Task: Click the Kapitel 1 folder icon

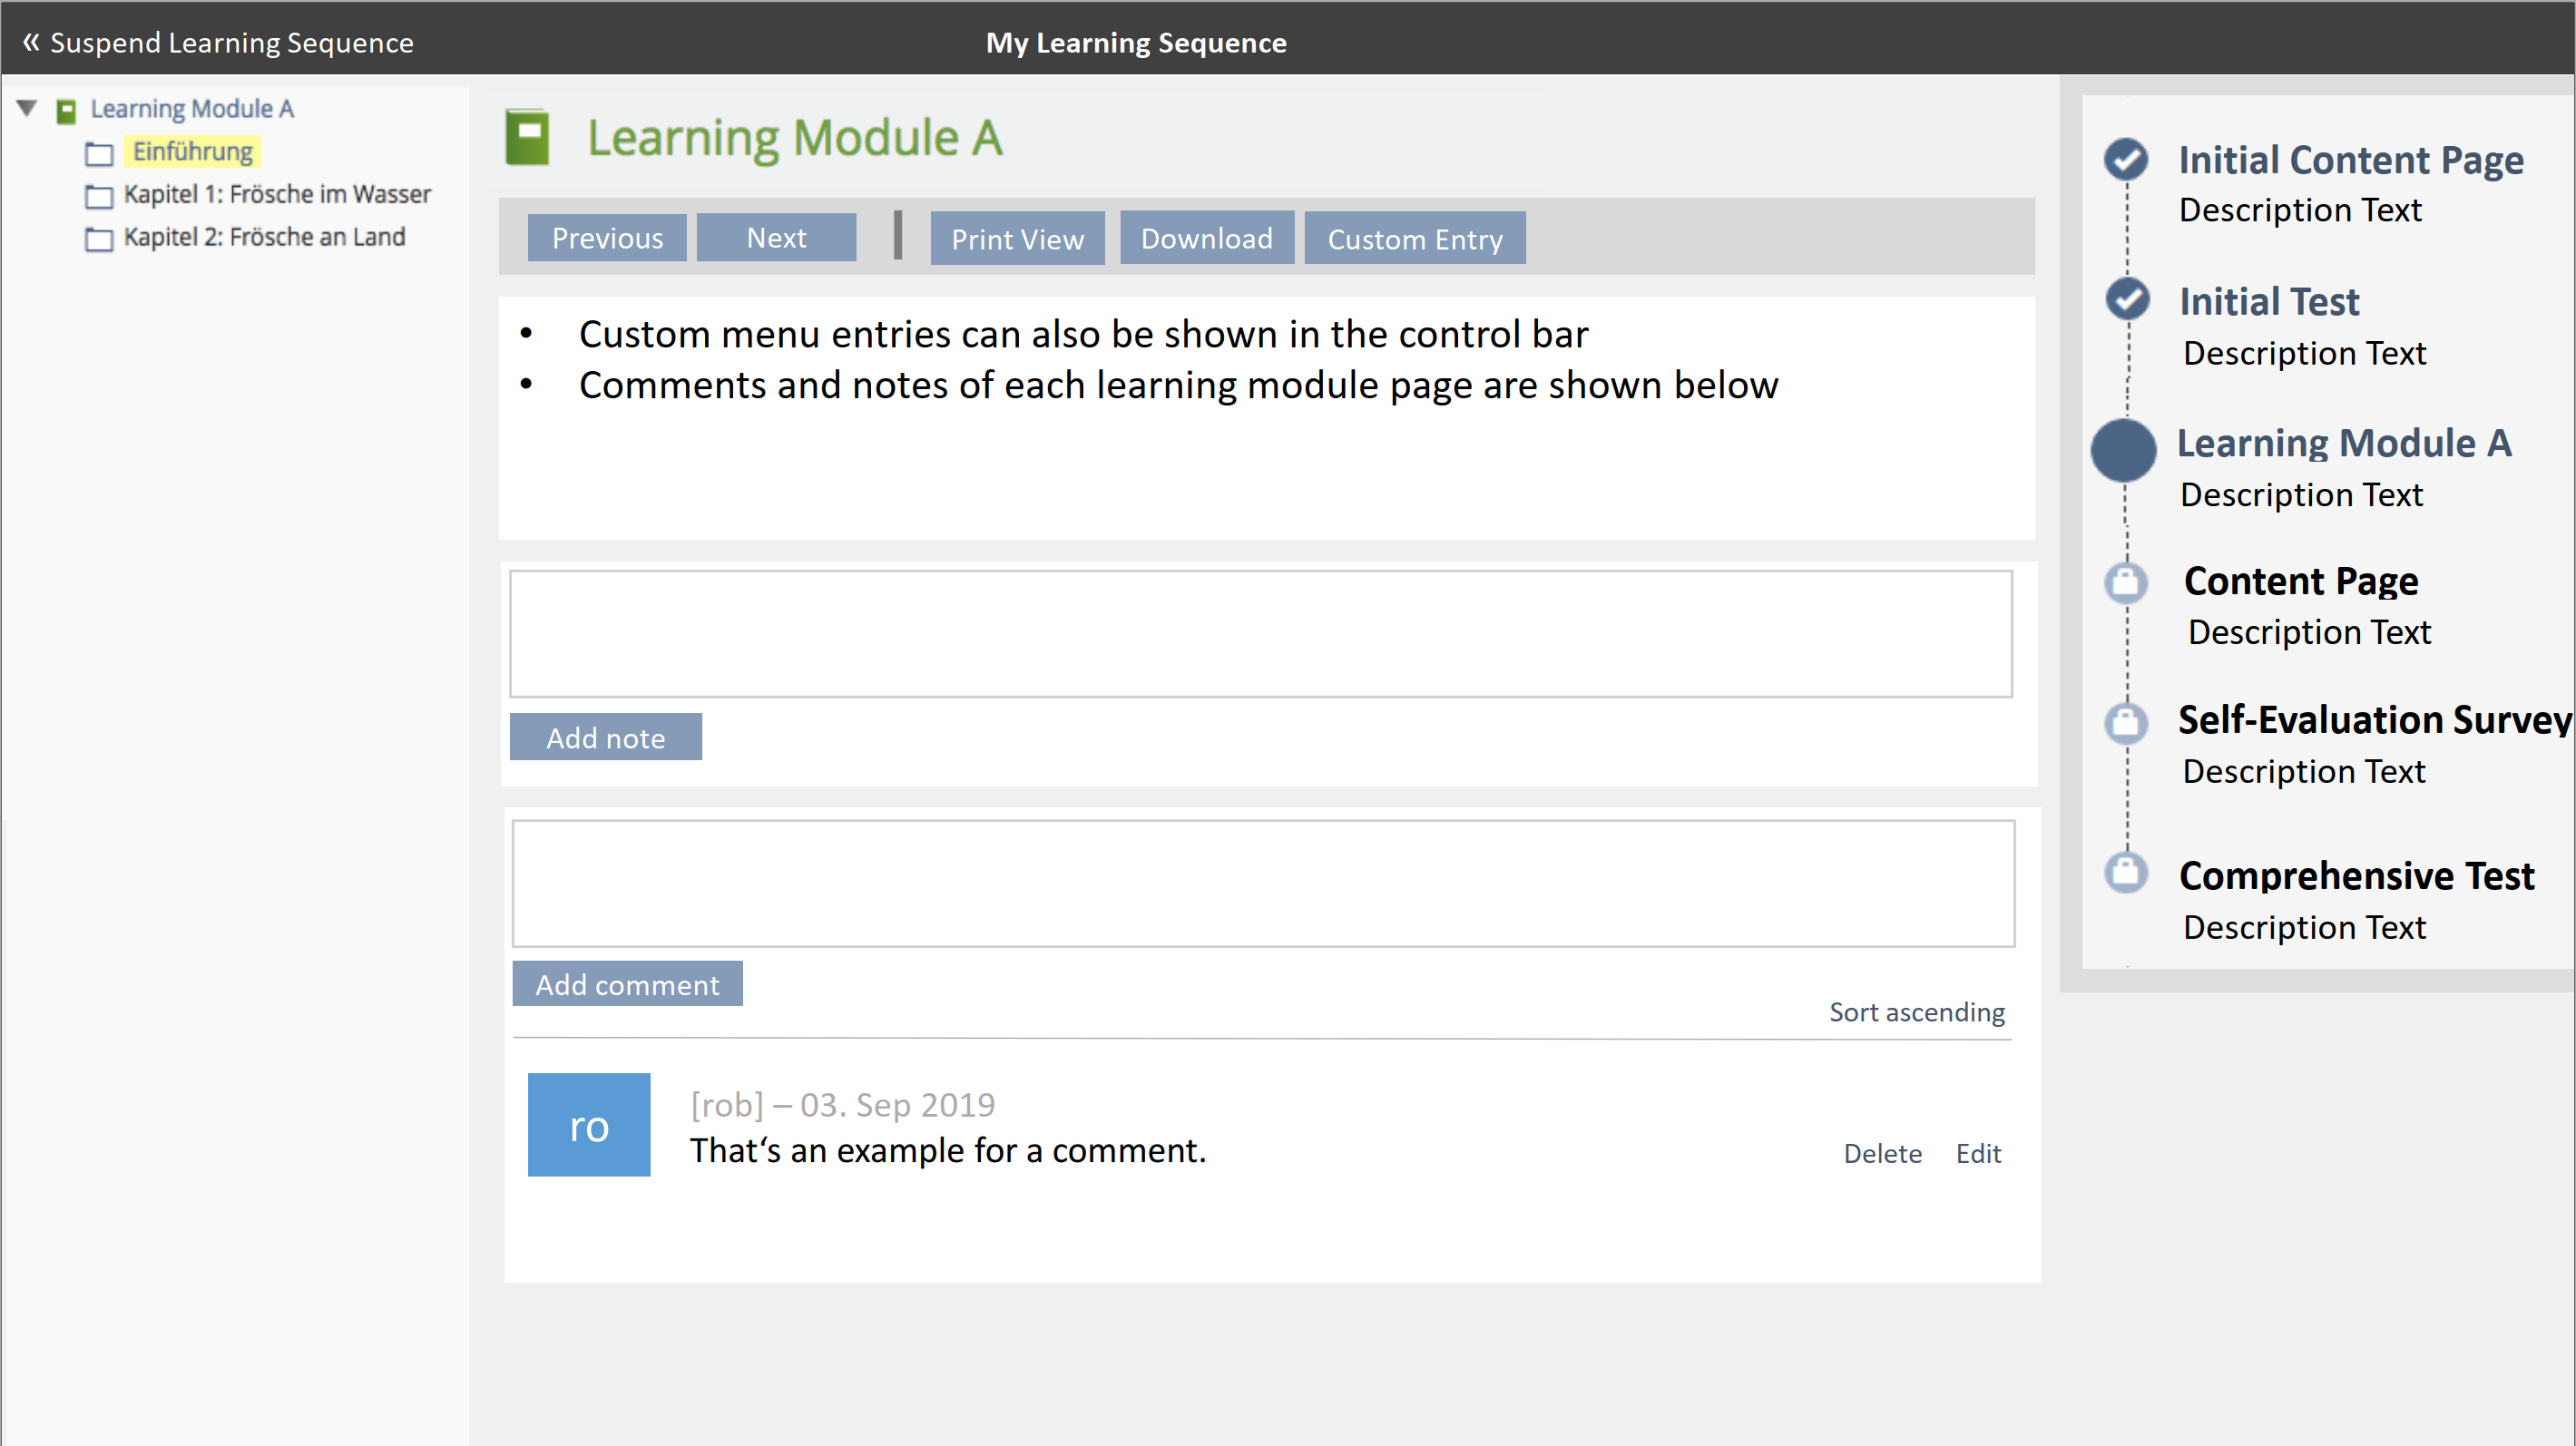Action: [x=99, y=196]
